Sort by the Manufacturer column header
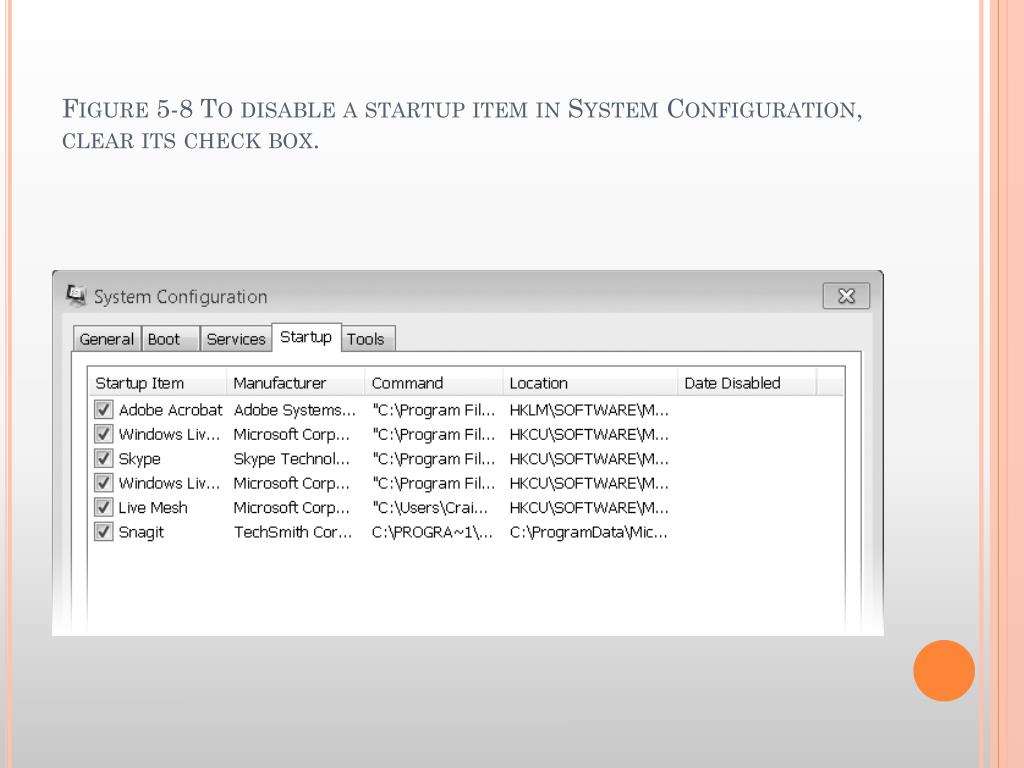Screen dimensions: 1024x768 point(295,383)
